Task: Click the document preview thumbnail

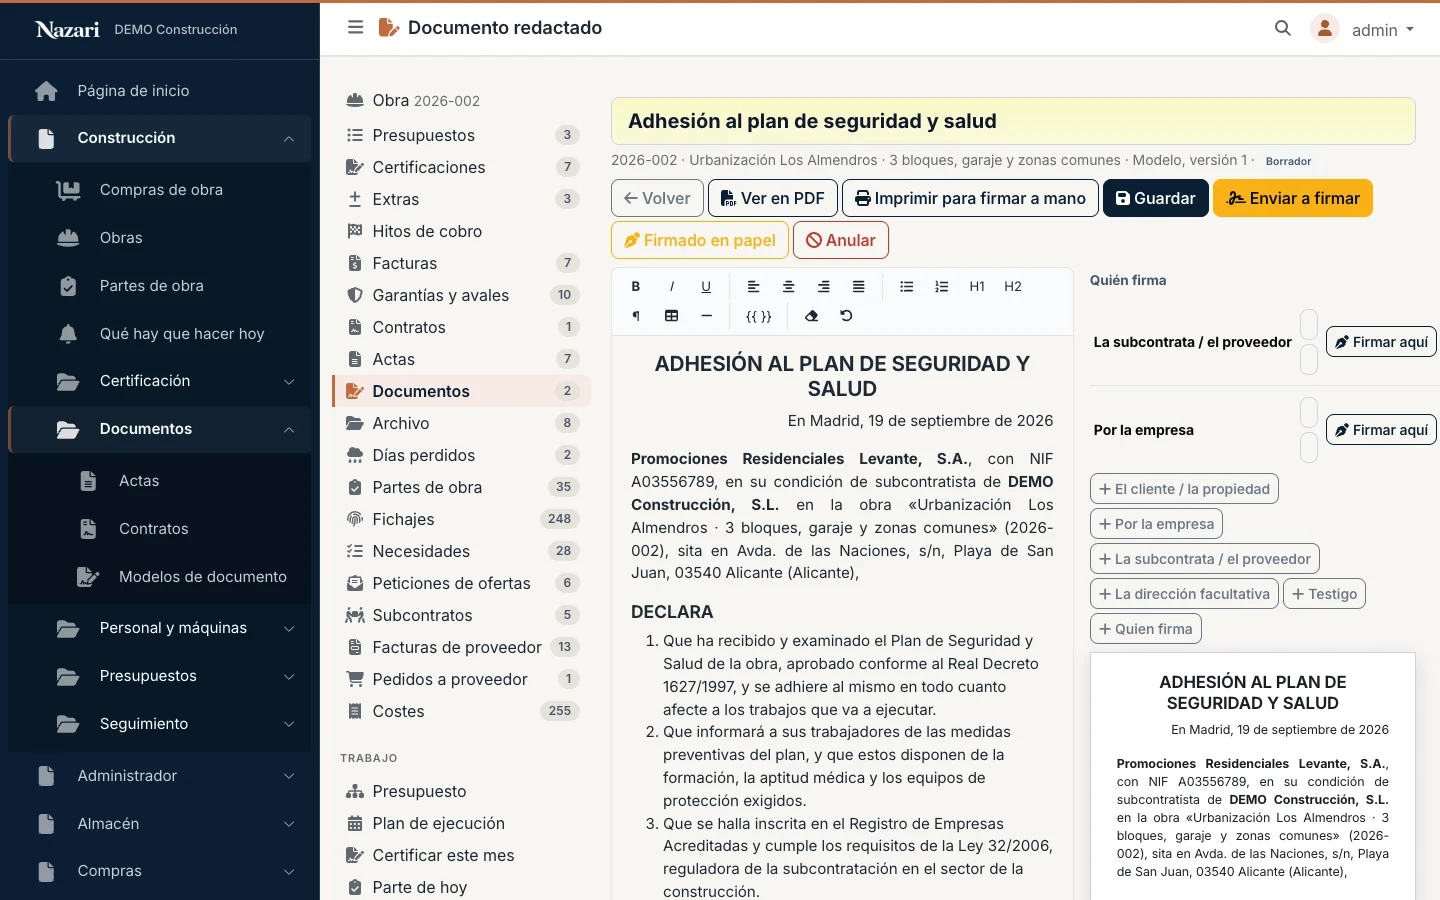Action: (1252, 776)
